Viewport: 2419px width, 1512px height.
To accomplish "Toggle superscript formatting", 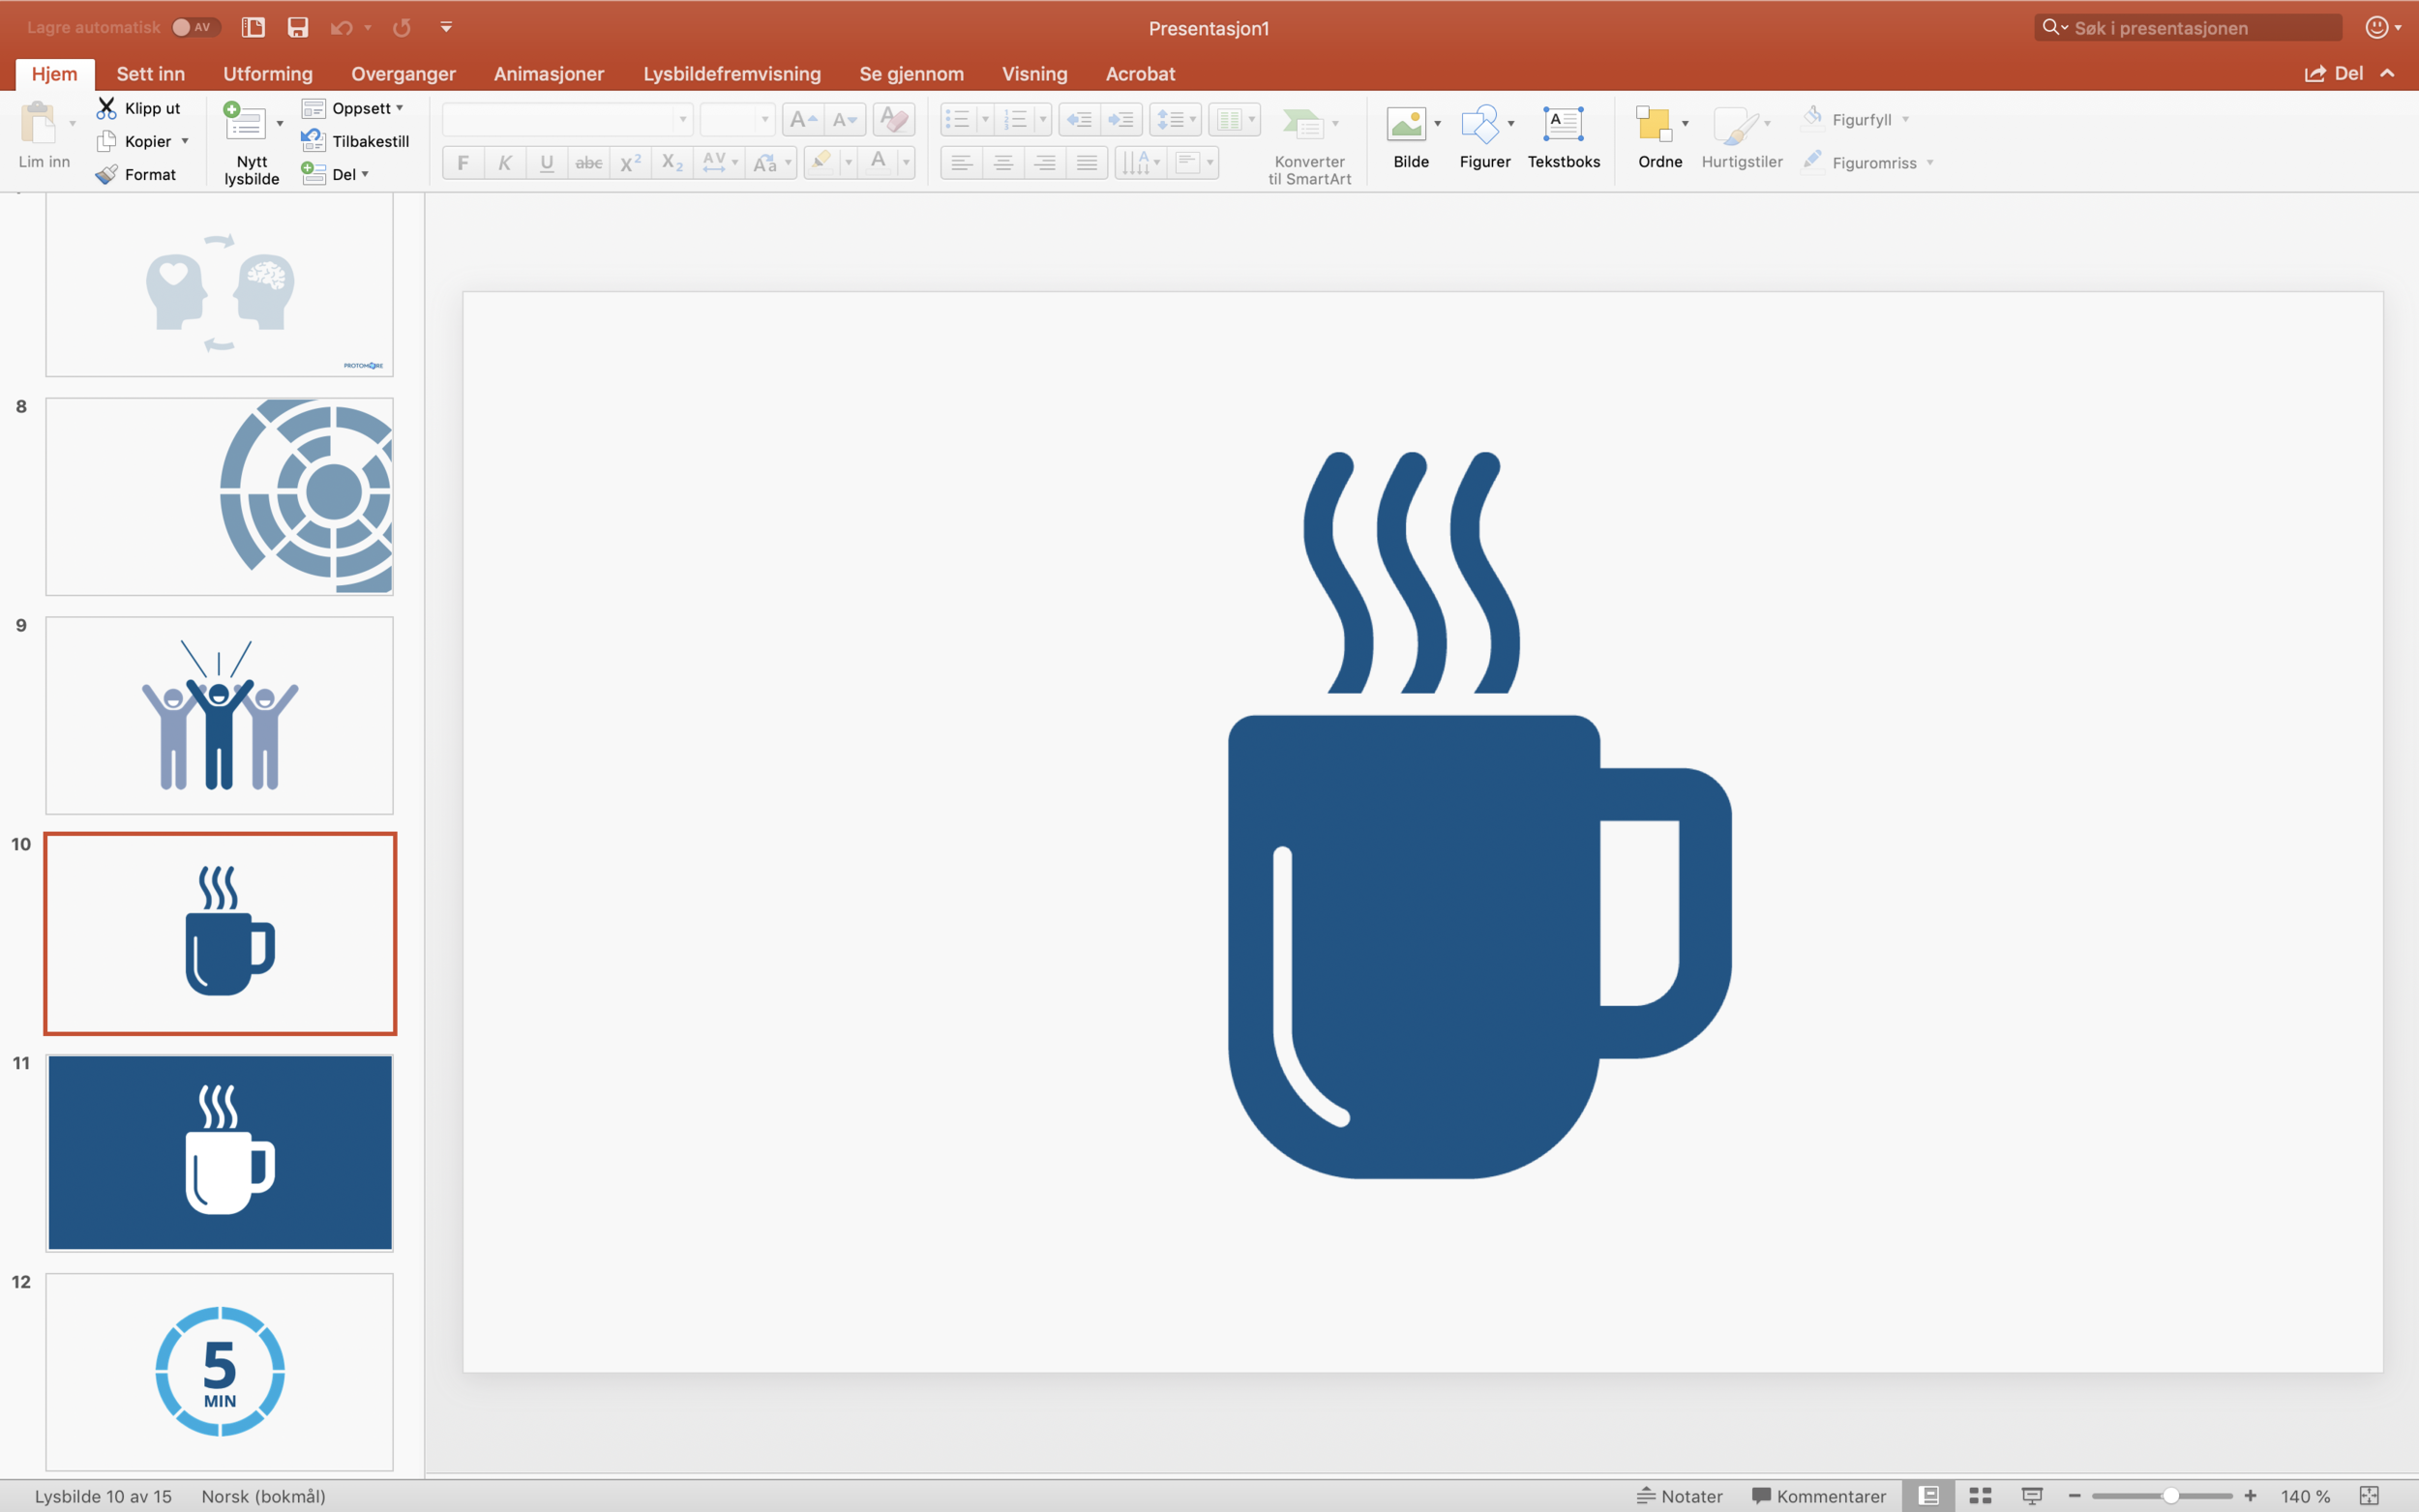I will click(631, 162).
